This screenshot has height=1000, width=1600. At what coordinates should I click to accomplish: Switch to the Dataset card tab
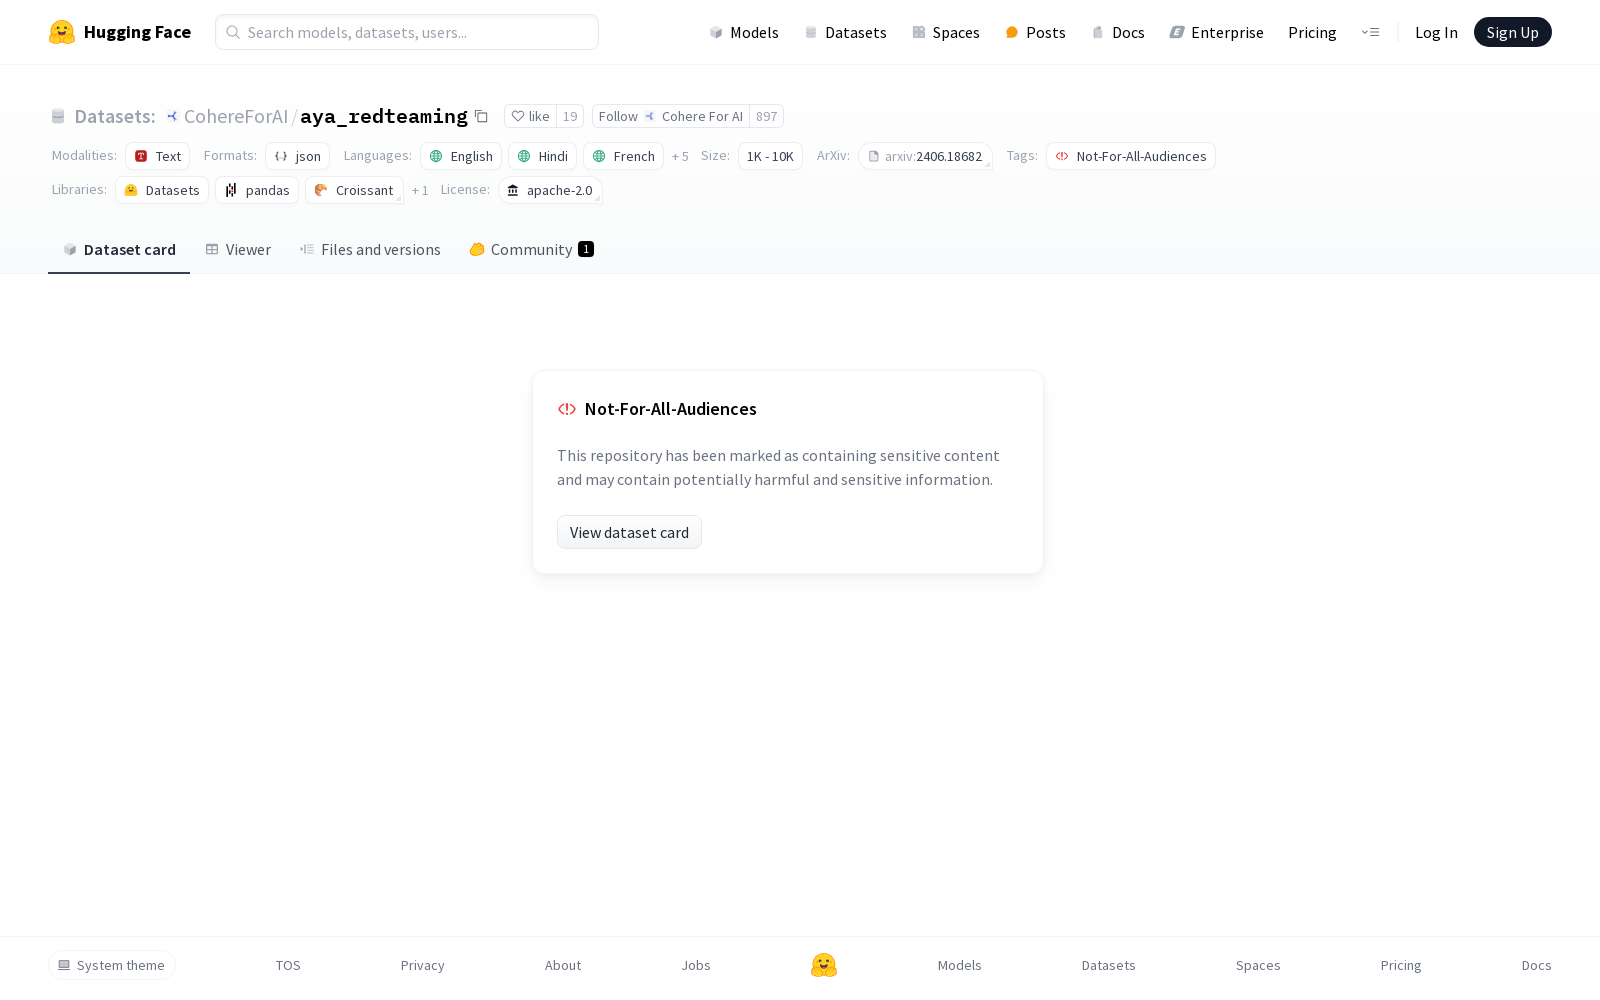(x=119, y=250)
